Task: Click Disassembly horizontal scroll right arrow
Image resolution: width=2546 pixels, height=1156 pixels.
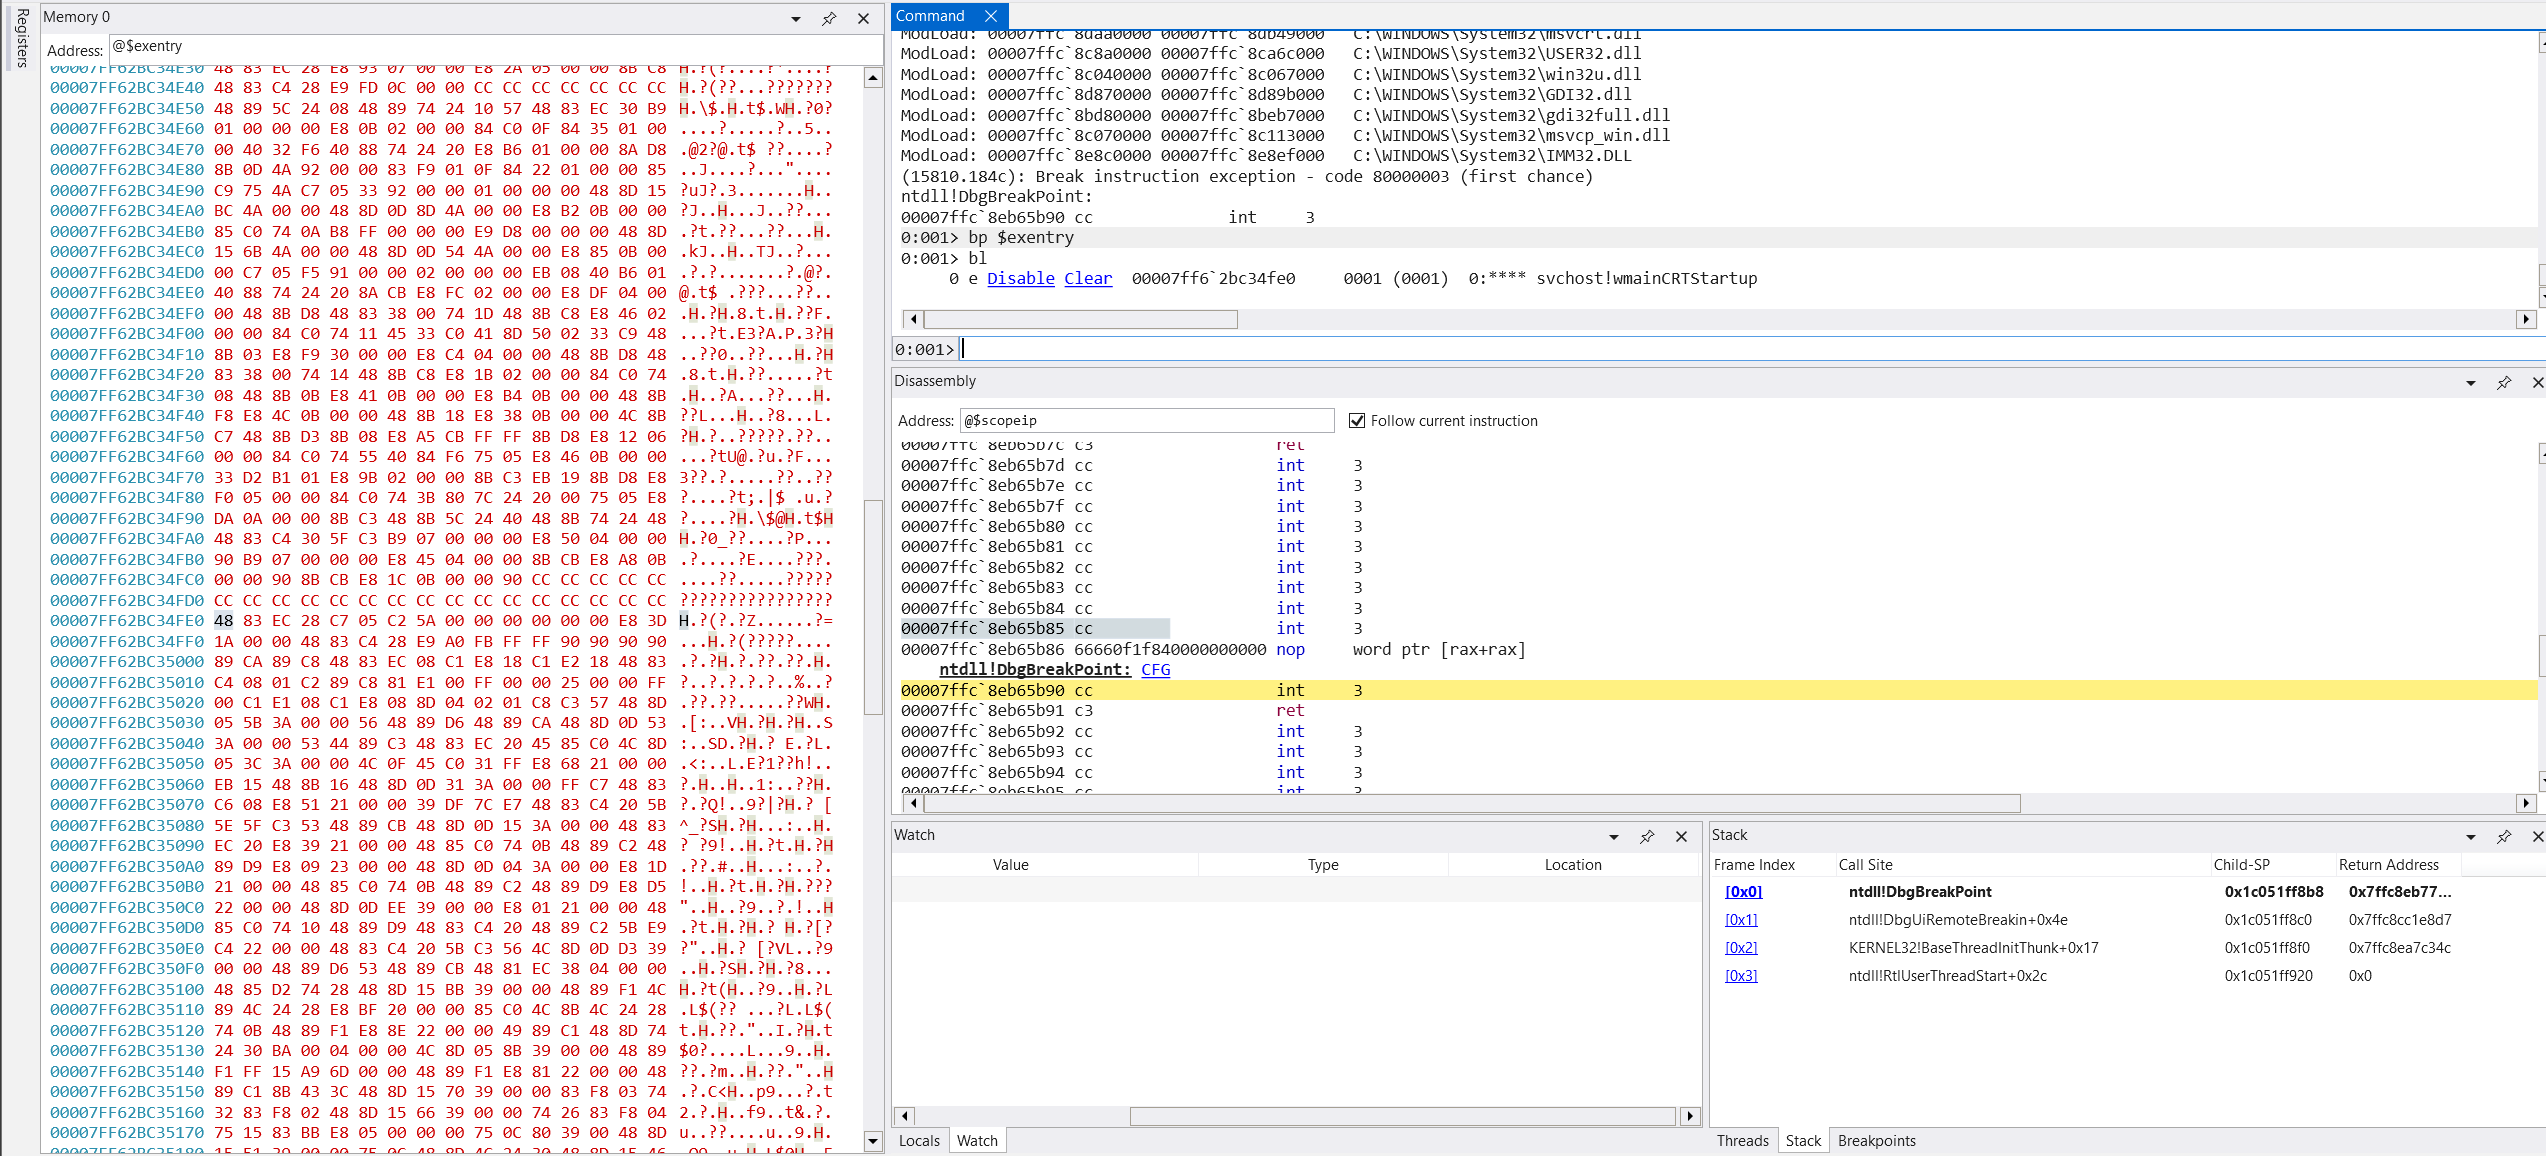Action: [2527, 804]
